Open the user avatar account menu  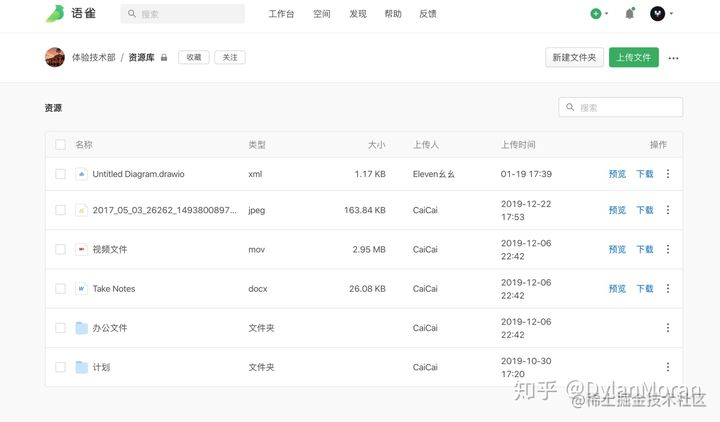661,14
